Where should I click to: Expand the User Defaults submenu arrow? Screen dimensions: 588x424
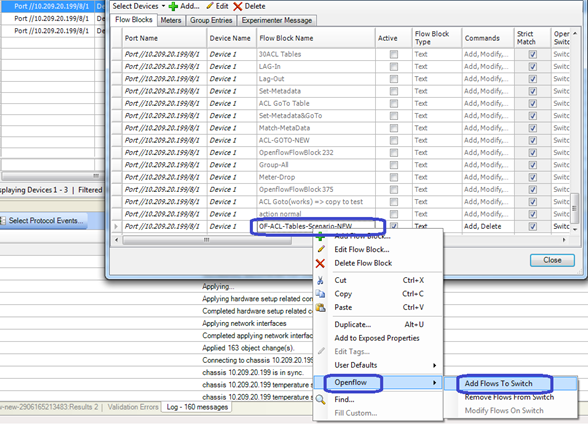(434, 365)
